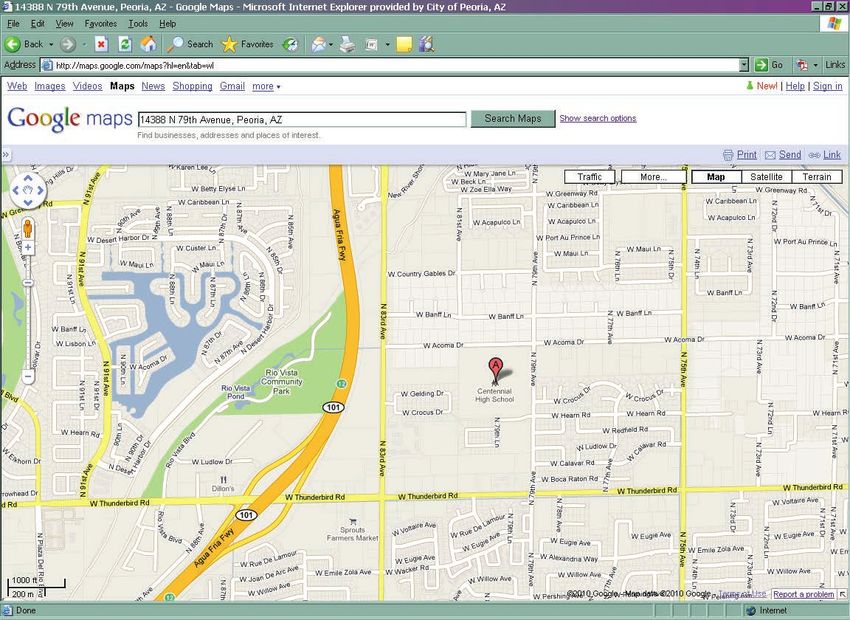Open the Back button history dropdown arrow
850x620 pixels.
[51, 44]
